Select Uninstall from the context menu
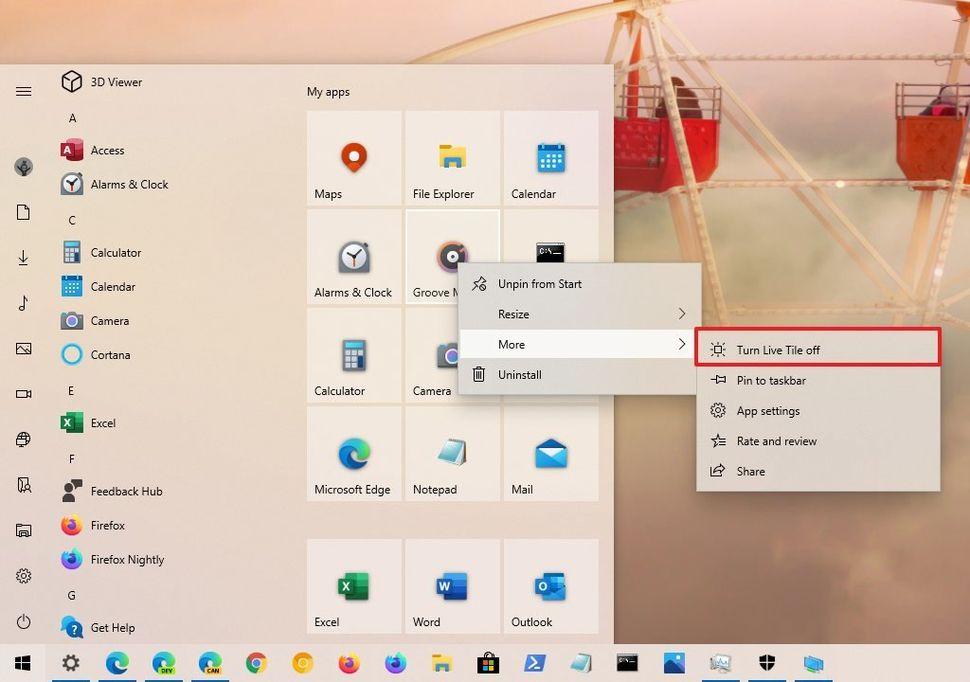This screenshot has width=970, height=682. click(x=582, y=374)
